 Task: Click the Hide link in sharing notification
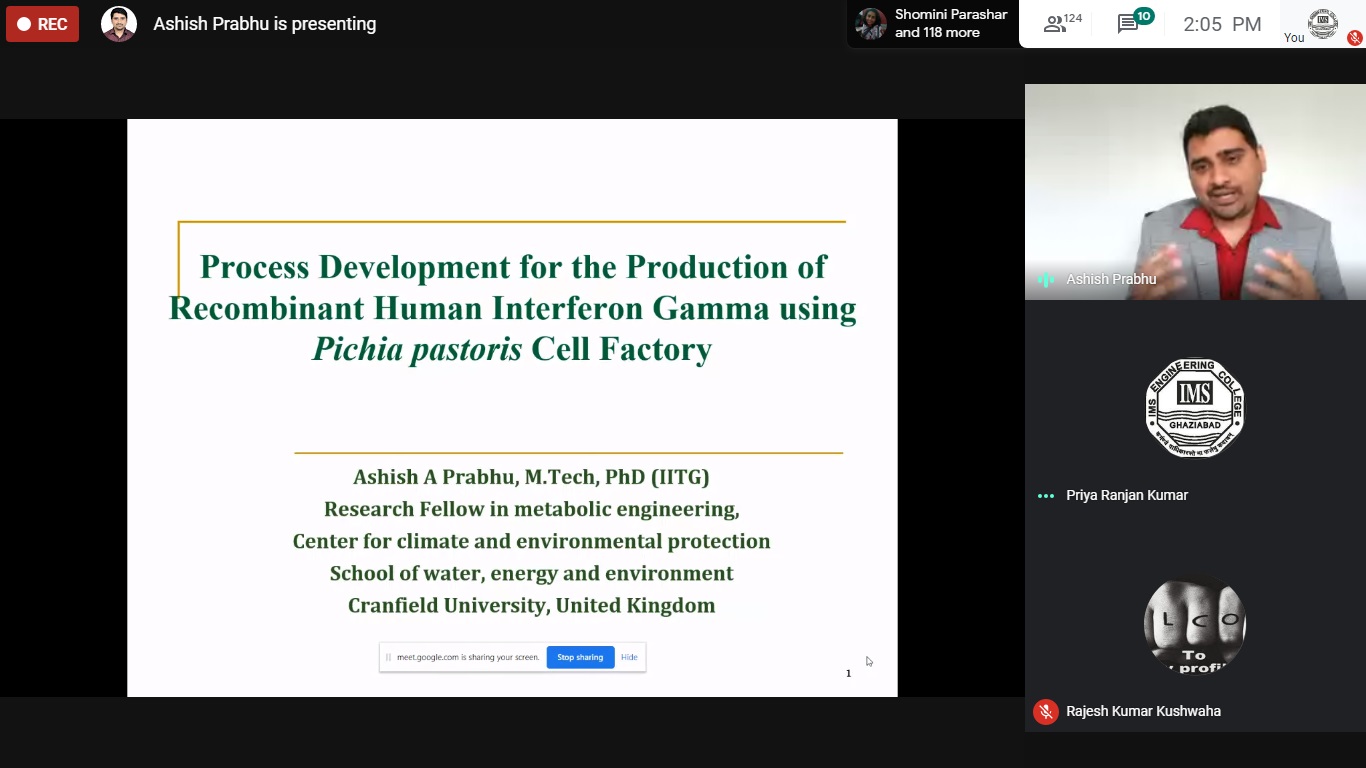pyautogui.click(x=629, y=657)
